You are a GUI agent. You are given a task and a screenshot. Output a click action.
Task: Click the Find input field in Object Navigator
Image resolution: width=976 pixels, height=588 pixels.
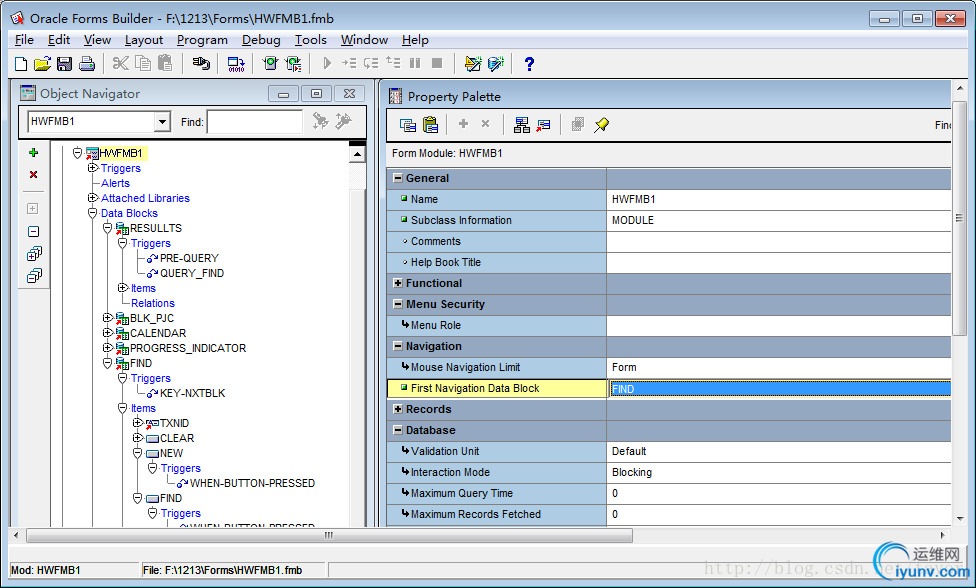255,122
